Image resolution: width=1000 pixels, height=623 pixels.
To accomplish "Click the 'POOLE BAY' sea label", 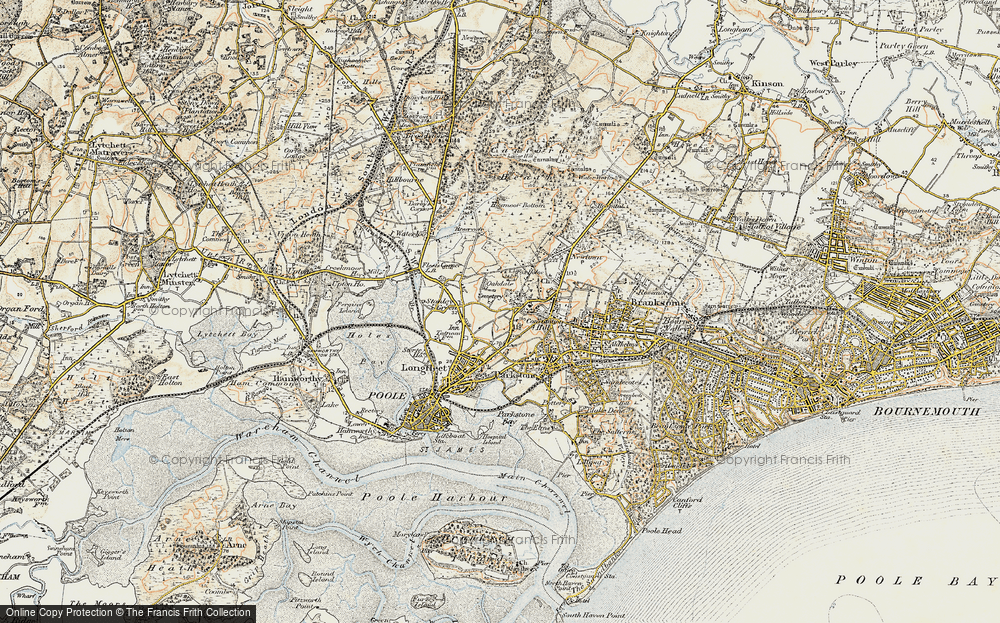I will tap(916, 580).
